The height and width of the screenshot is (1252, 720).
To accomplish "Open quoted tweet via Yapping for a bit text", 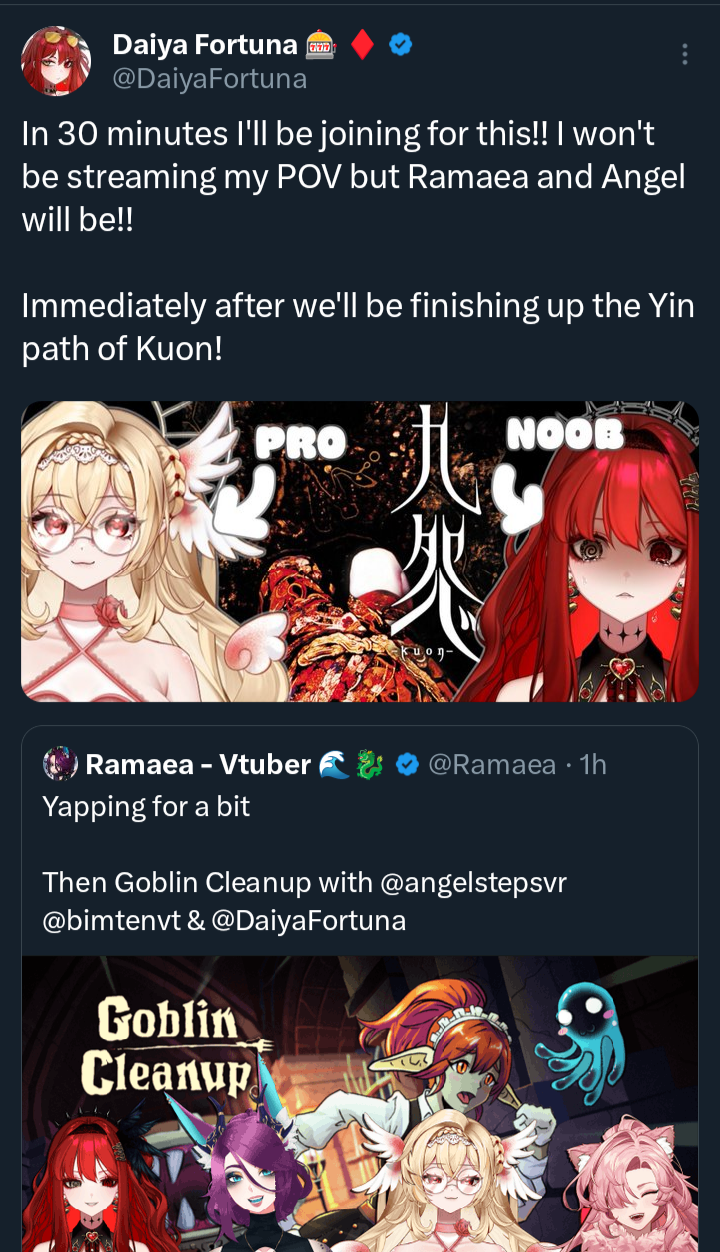I will tap(146, 806).
